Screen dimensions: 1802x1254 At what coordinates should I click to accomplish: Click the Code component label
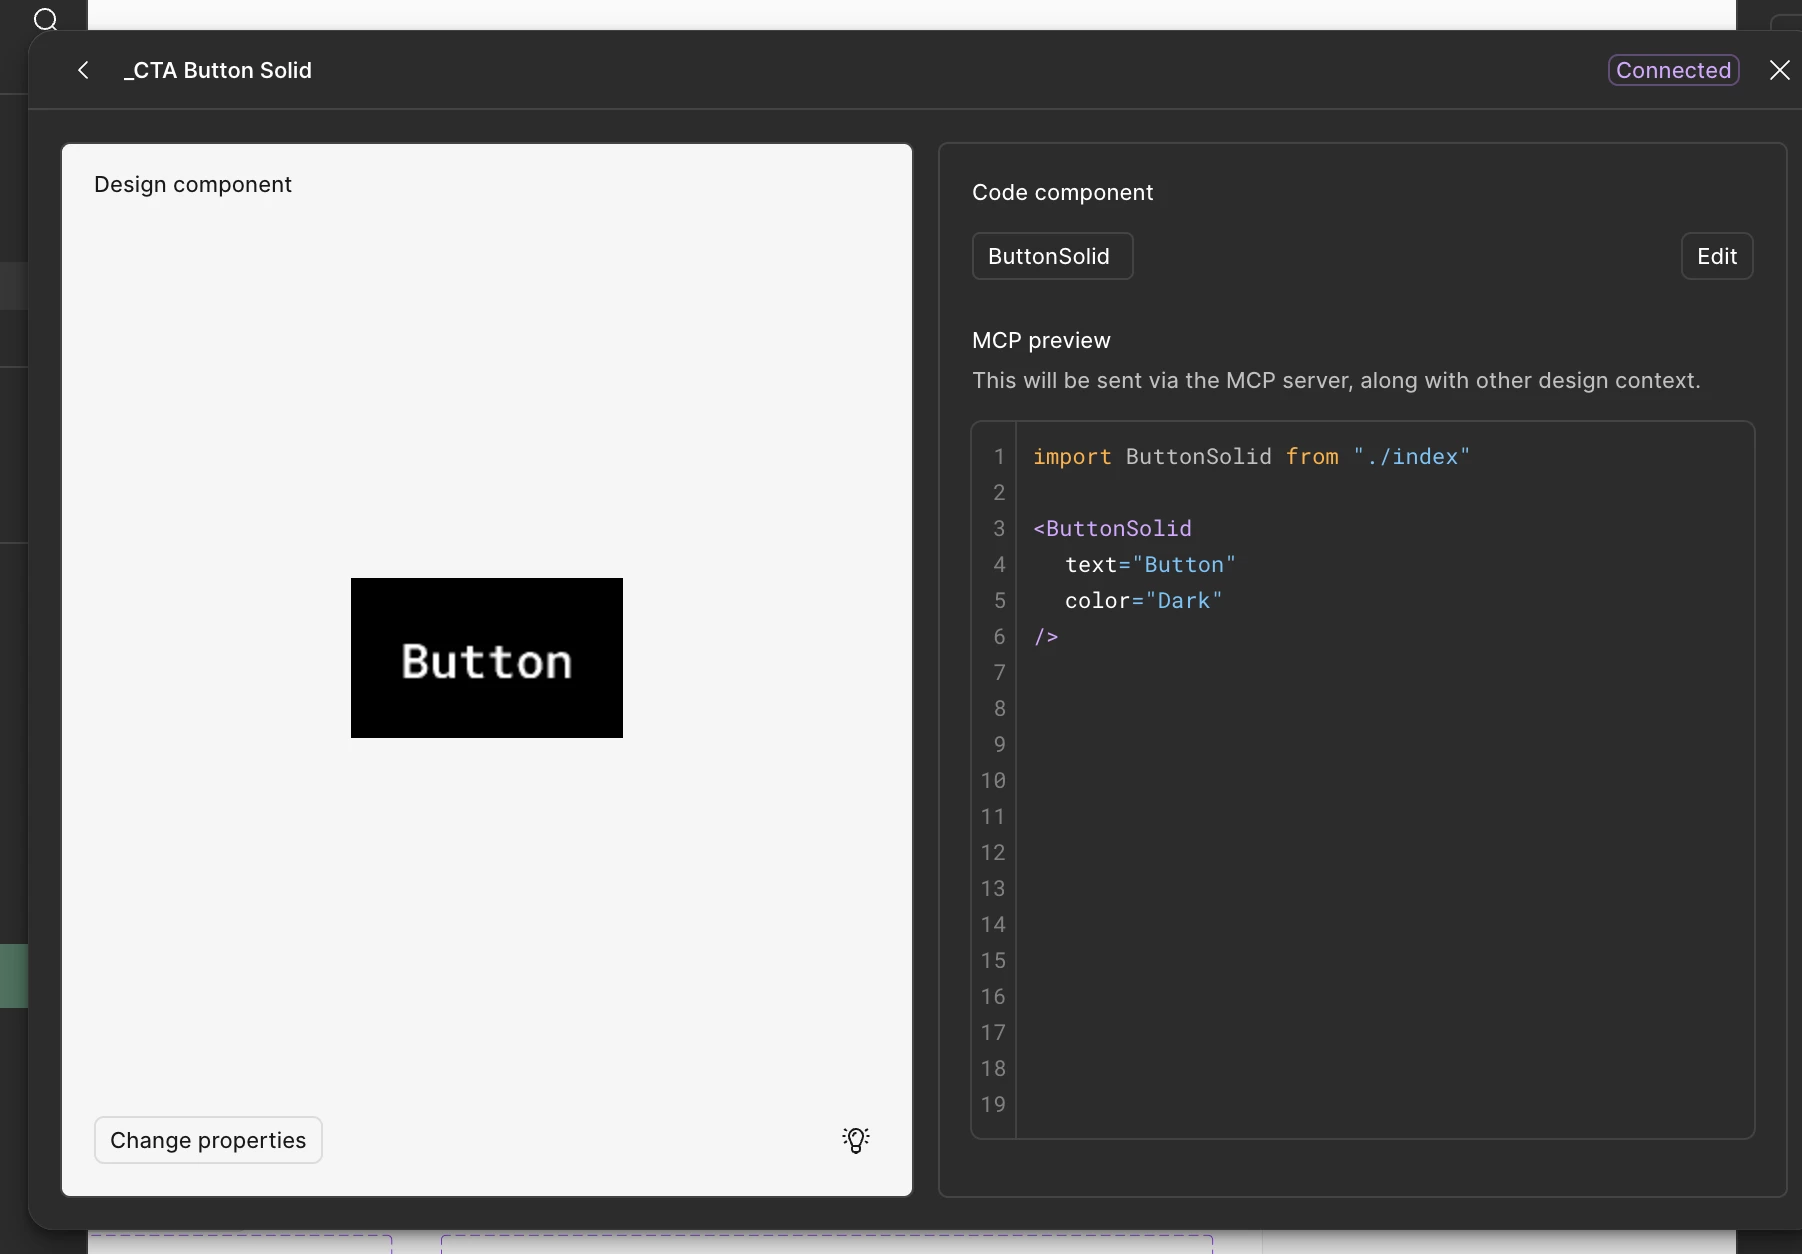click(x=1062, y=192)
